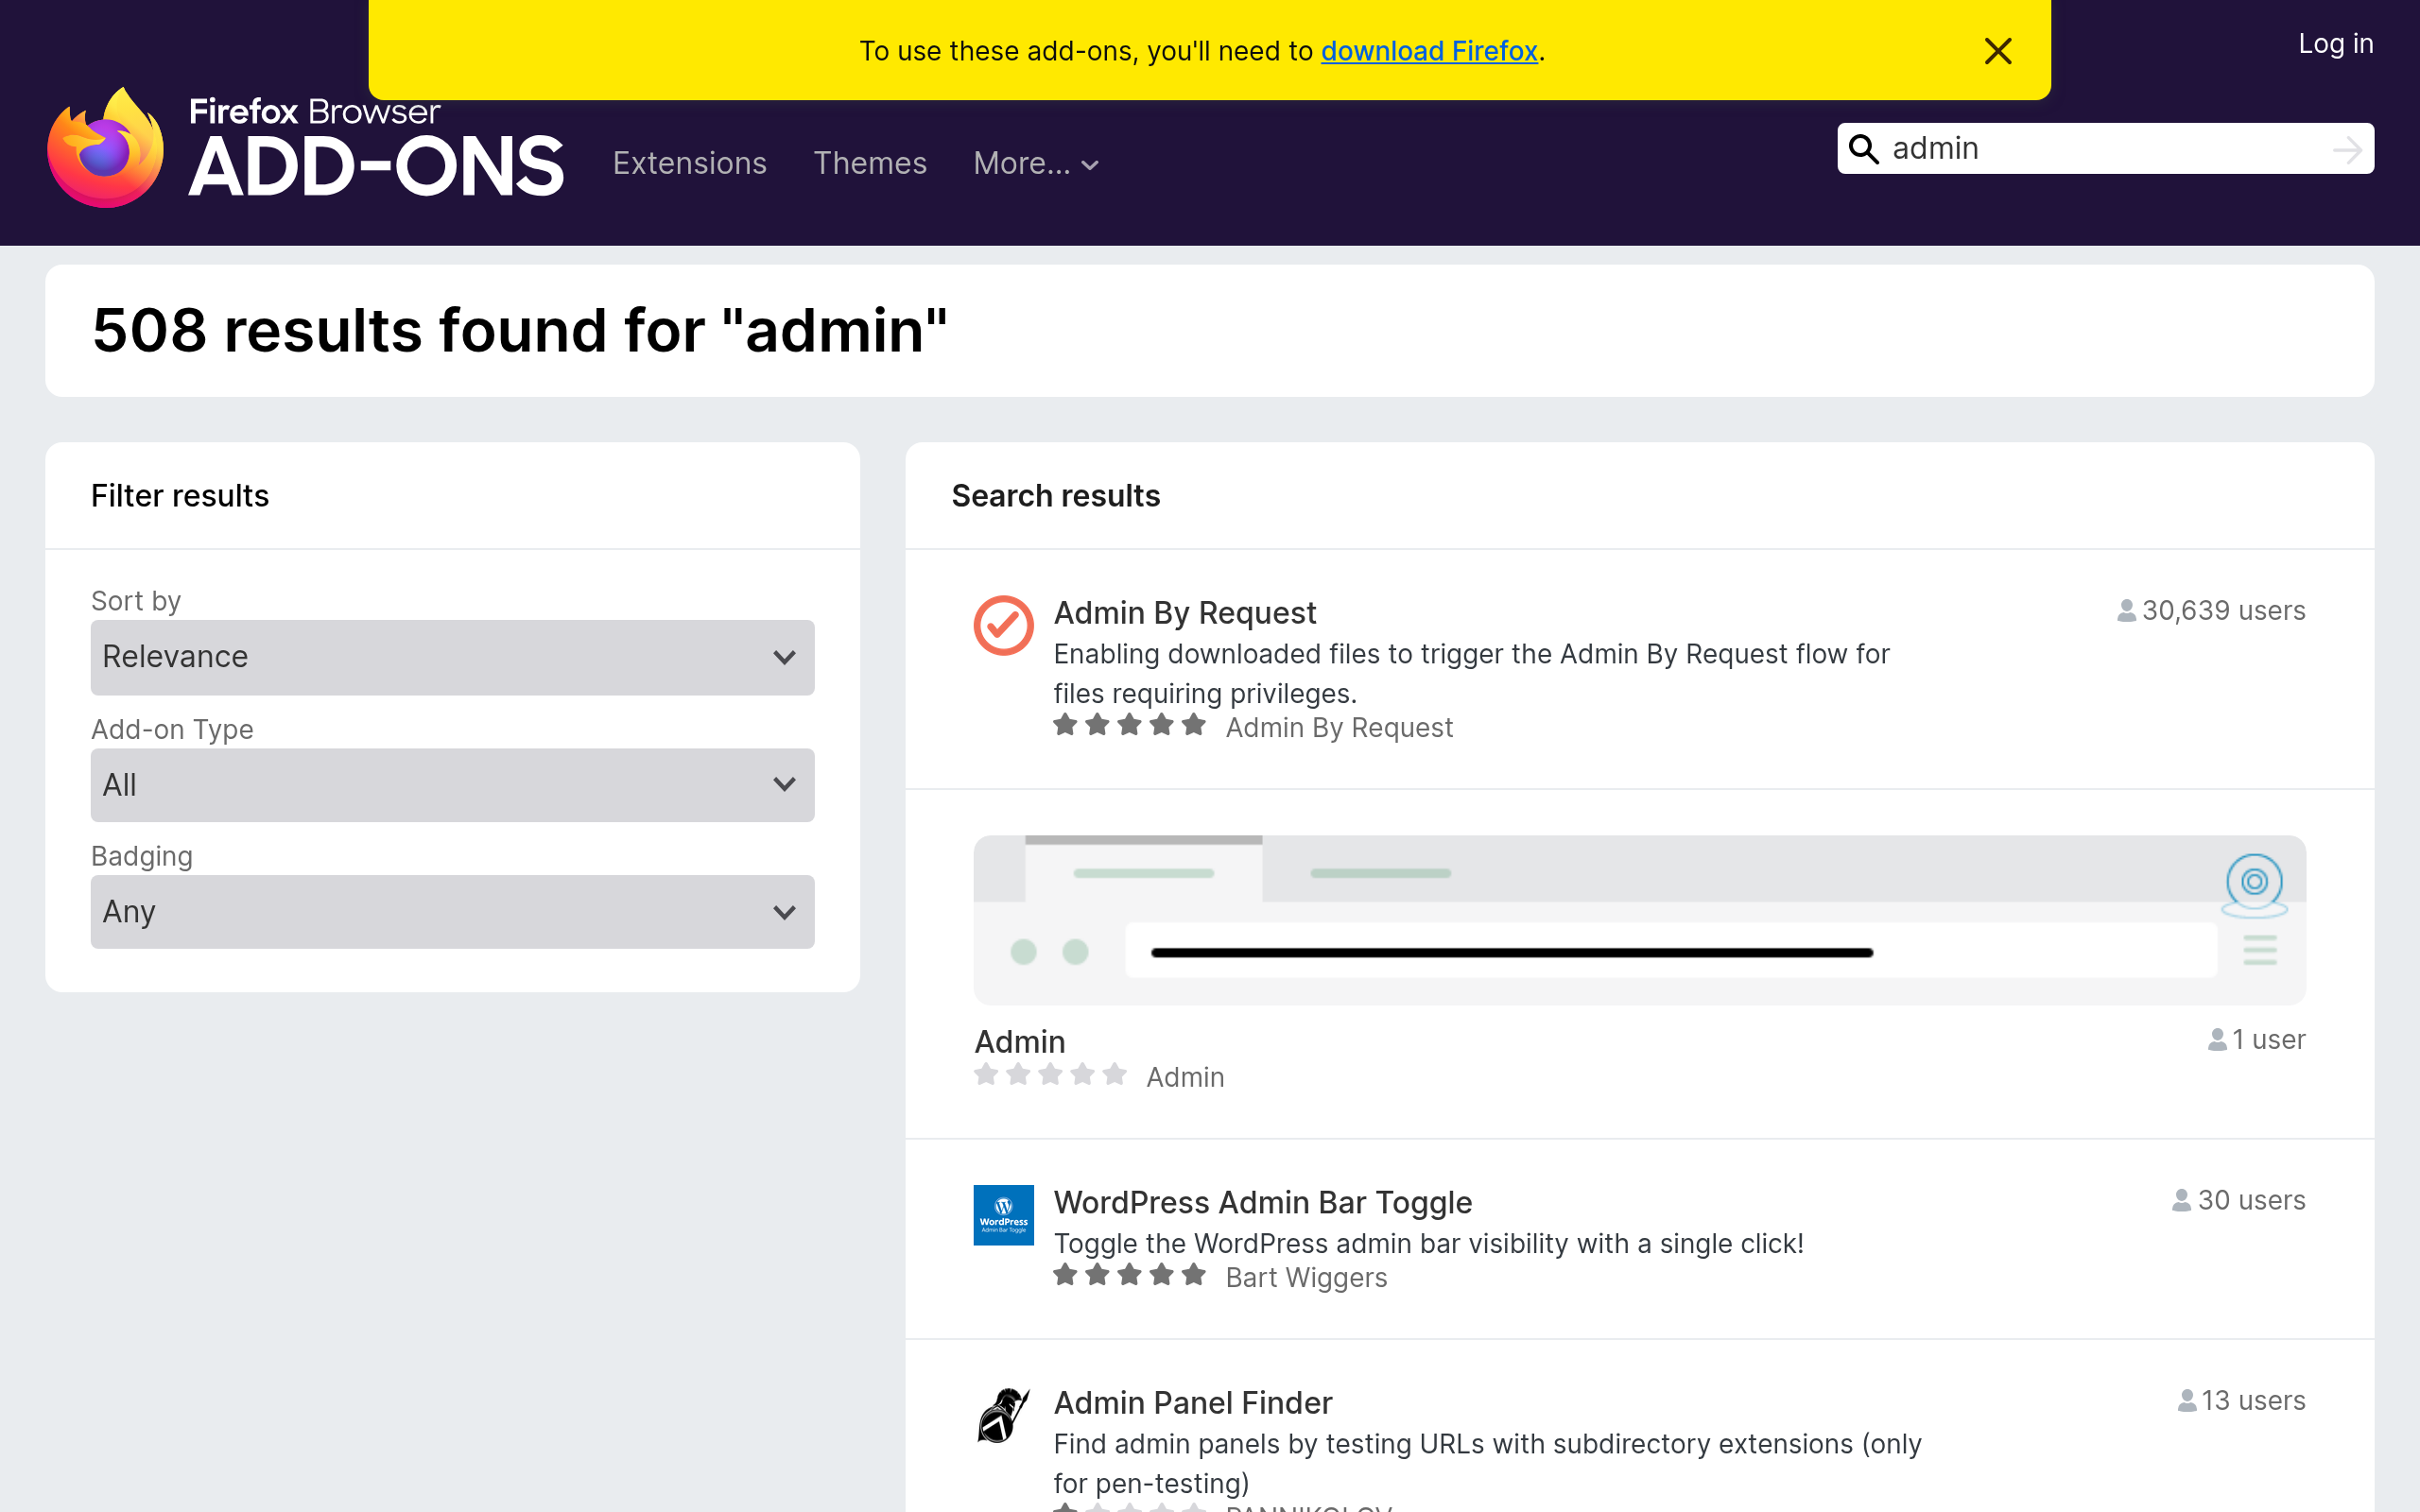Open the Admin By Request add-on title
Screen dimensions: 2420x1512
pos(1185,612)
